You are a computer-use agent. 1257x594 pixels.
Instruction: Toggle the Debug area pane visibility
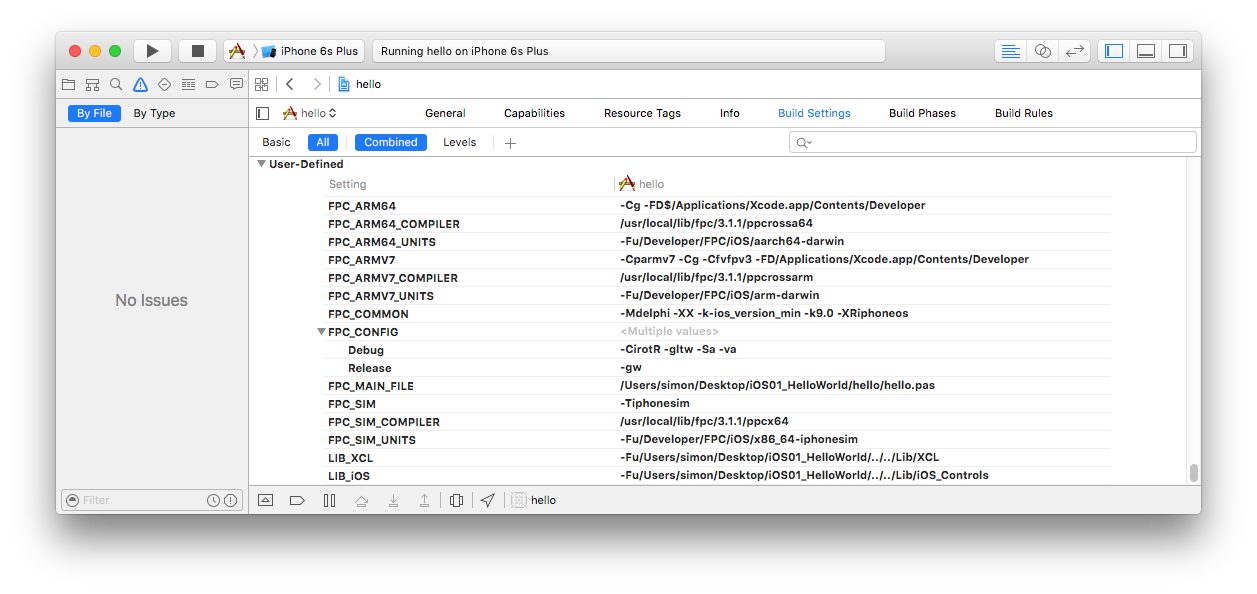pos(1146,51)
